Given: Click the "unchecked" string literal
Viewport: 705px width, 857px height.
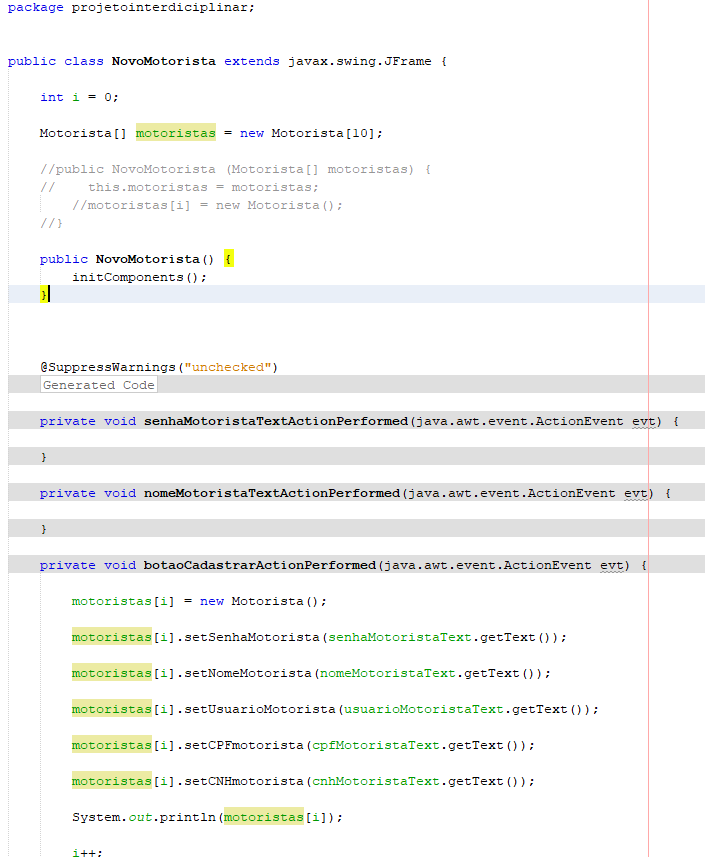Looking at the screenshot, I should tap(228, 367).
